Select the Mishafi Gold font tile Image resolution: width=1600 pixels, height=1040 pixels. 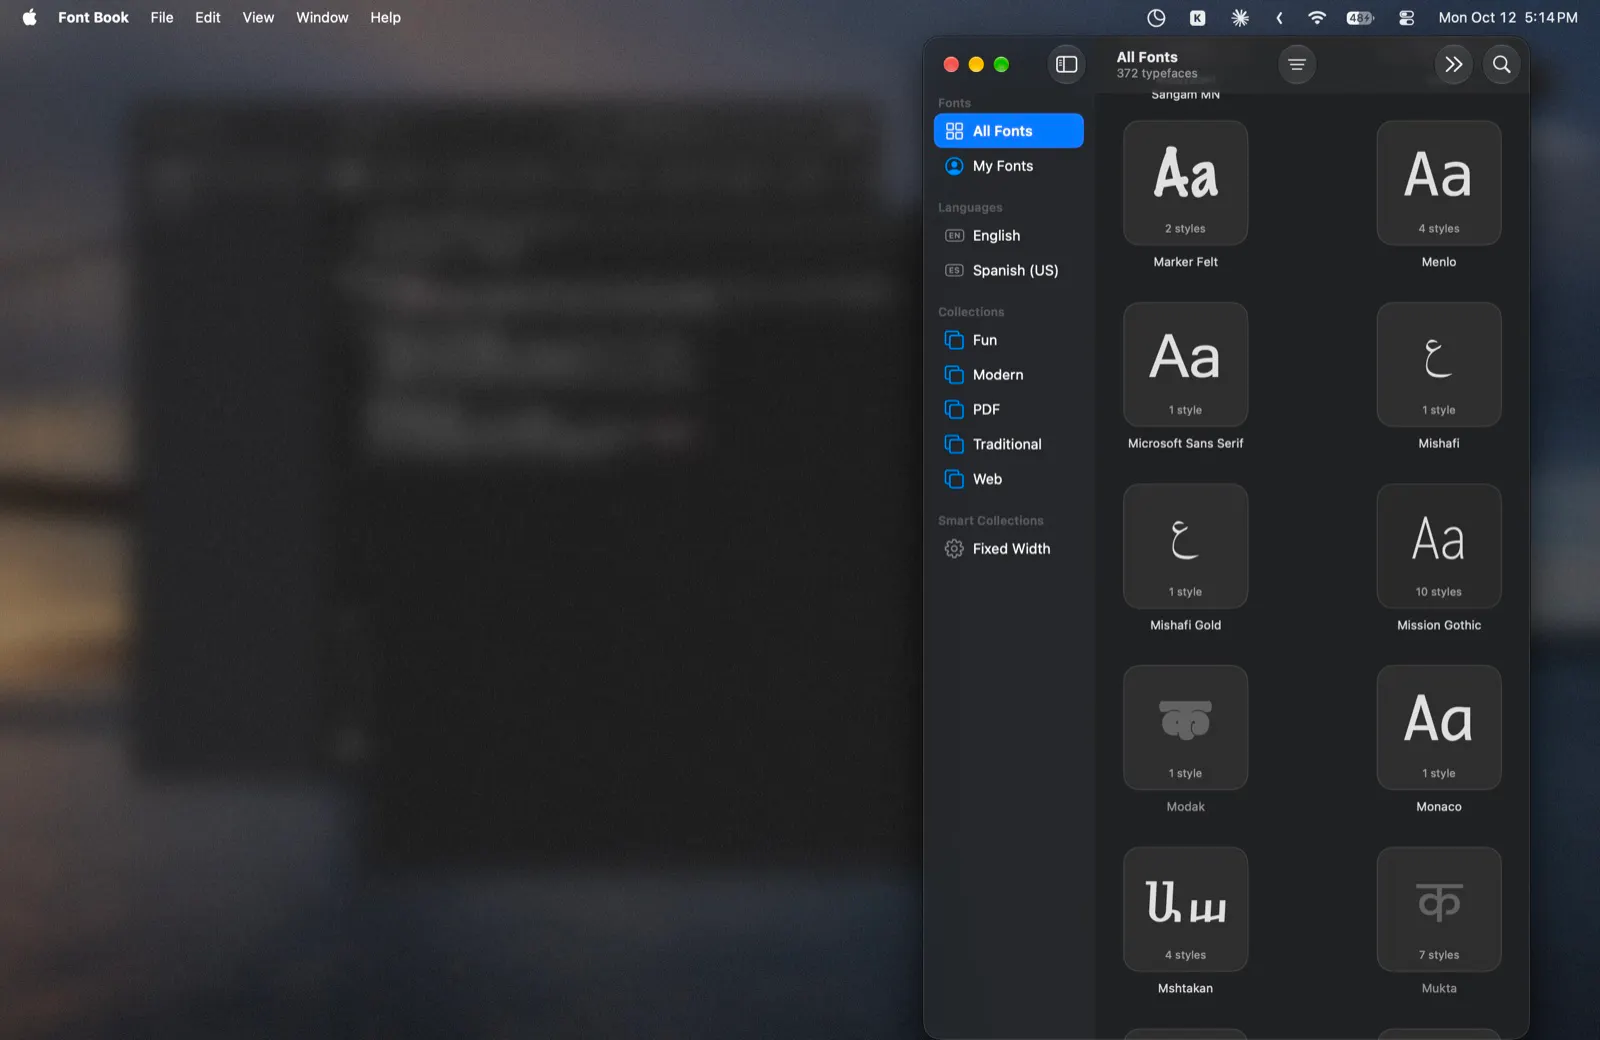point(1186,547)
